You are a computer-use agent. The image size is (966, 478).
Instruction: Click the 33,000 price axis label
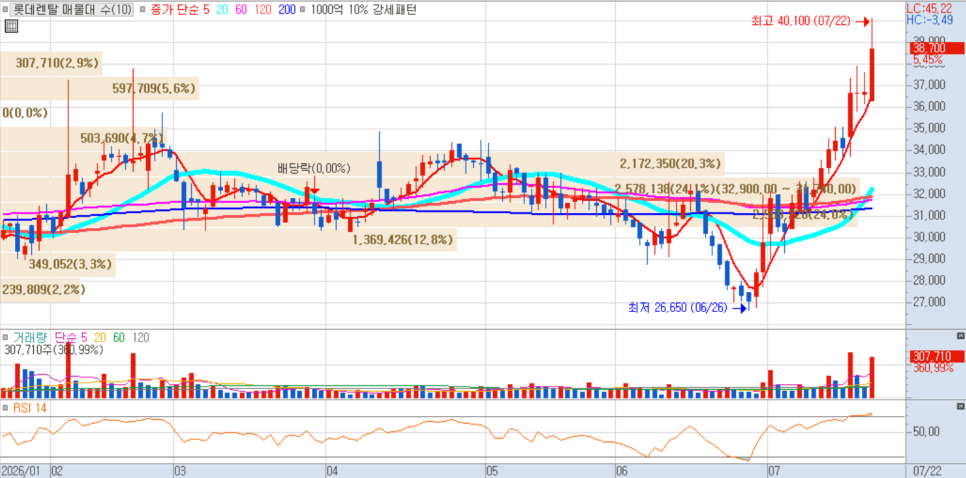pos(929,172)
